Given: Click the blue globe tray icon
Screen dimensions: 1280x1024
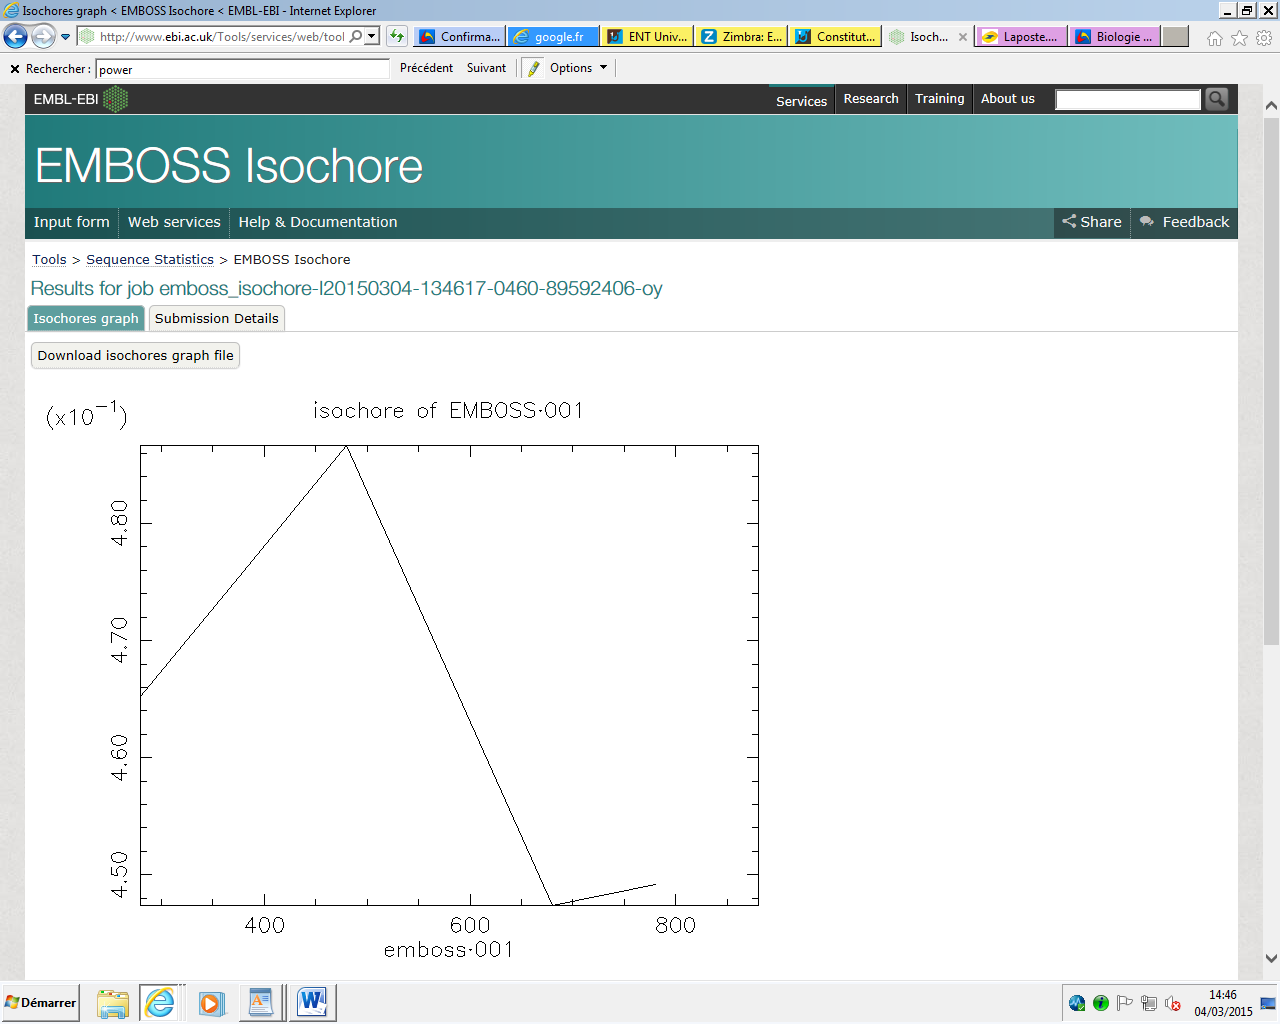Looking at the screenshot, I should 1077,1003.
